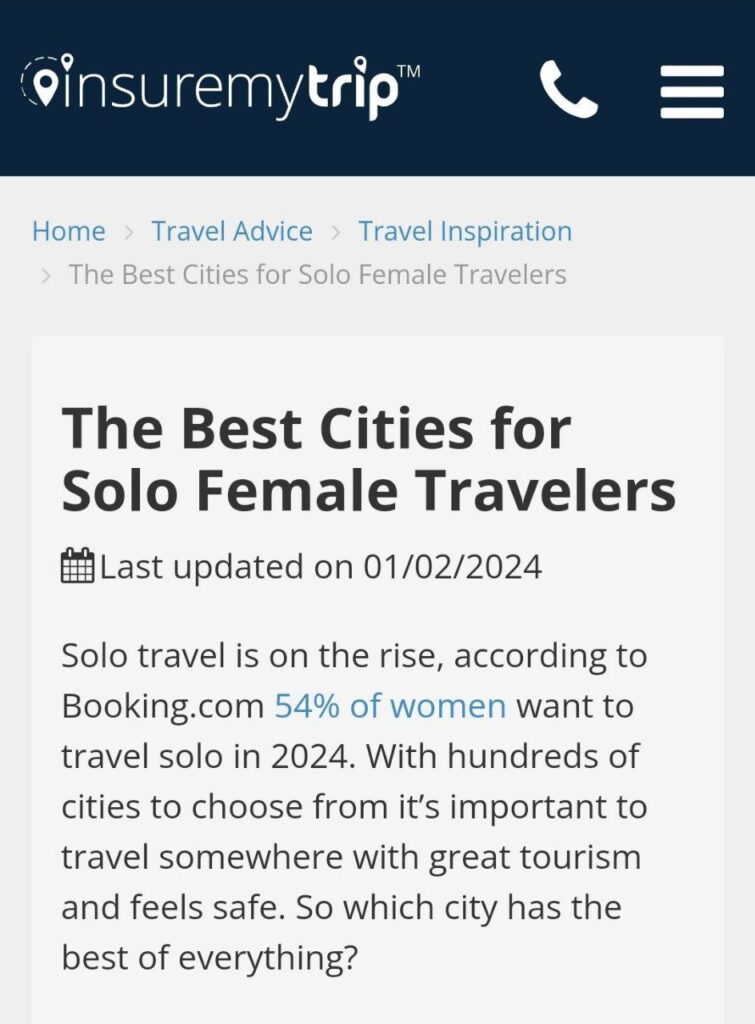Click the calendar icon beside Last updated

pos(78,566)
